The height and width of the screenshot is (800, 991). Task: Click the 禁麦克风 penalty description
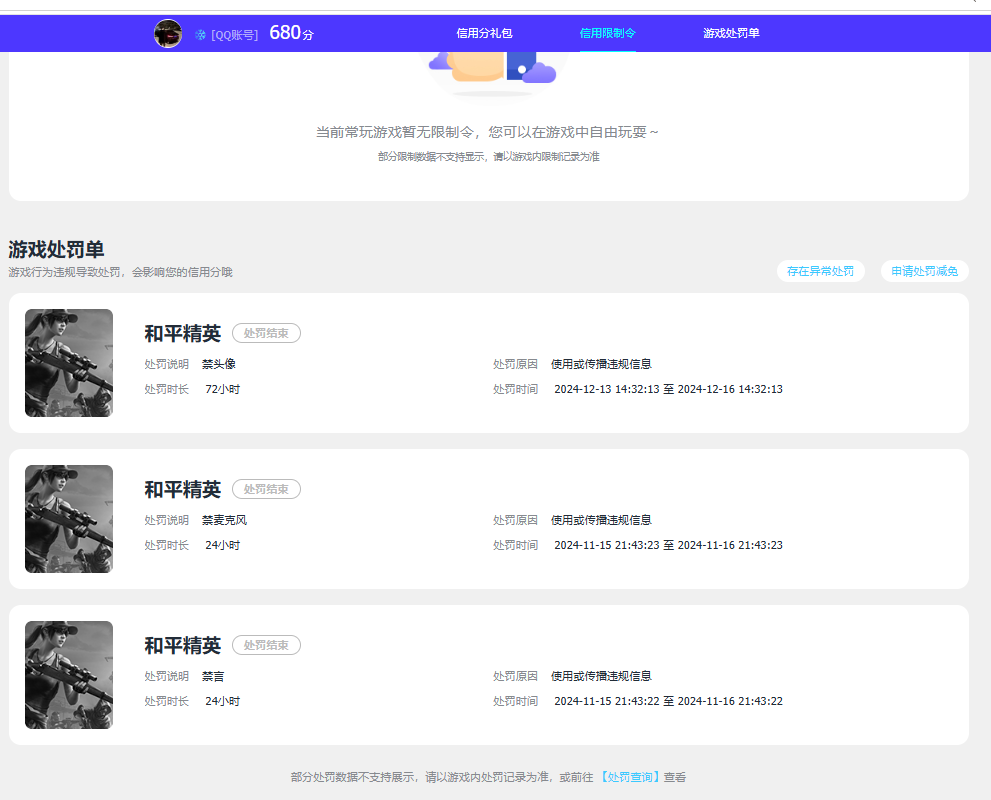coord(224,520)
